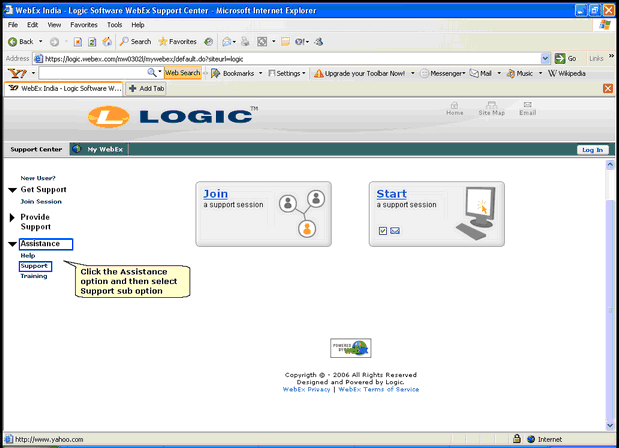
Task: Click the Yahoo Y! logo icon
Action: click(17, 73)
